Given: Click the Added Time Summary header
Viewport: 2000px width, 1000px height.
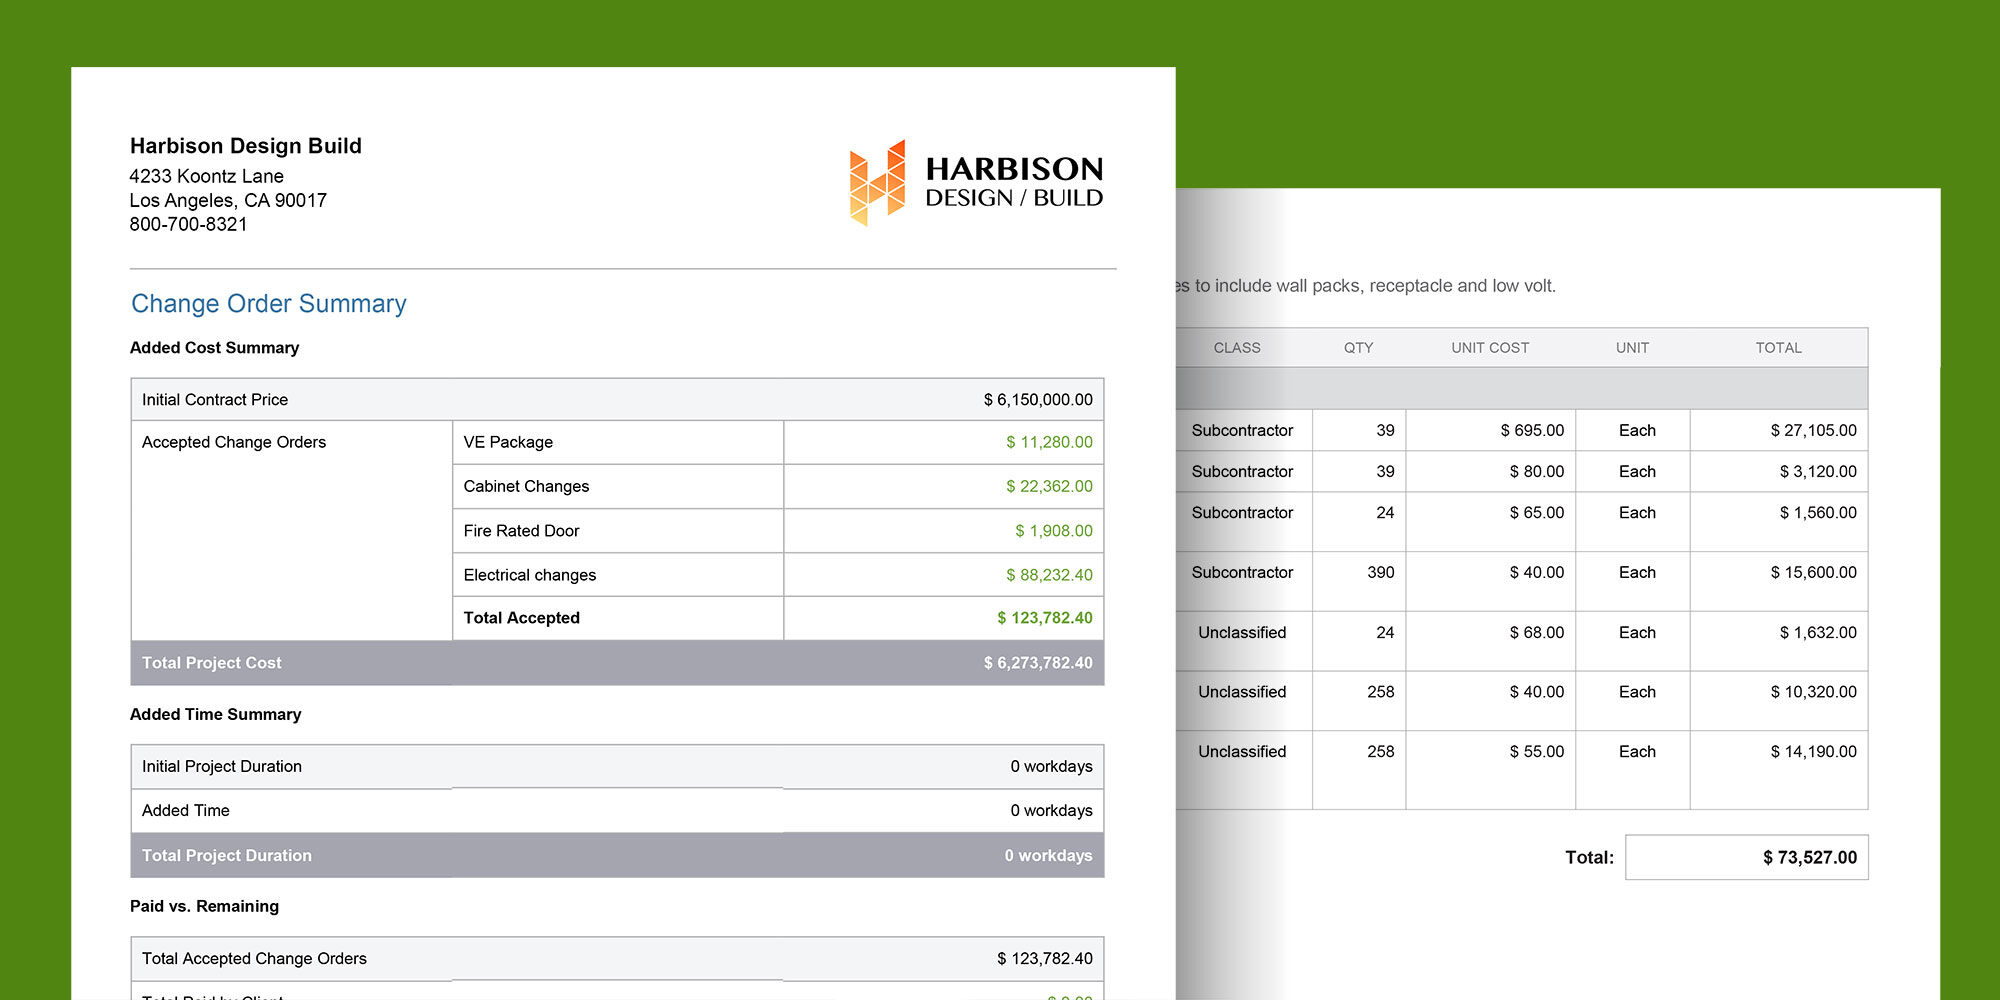Looking at the screenshot, I should pyautogui.click(x=215, y=714).
